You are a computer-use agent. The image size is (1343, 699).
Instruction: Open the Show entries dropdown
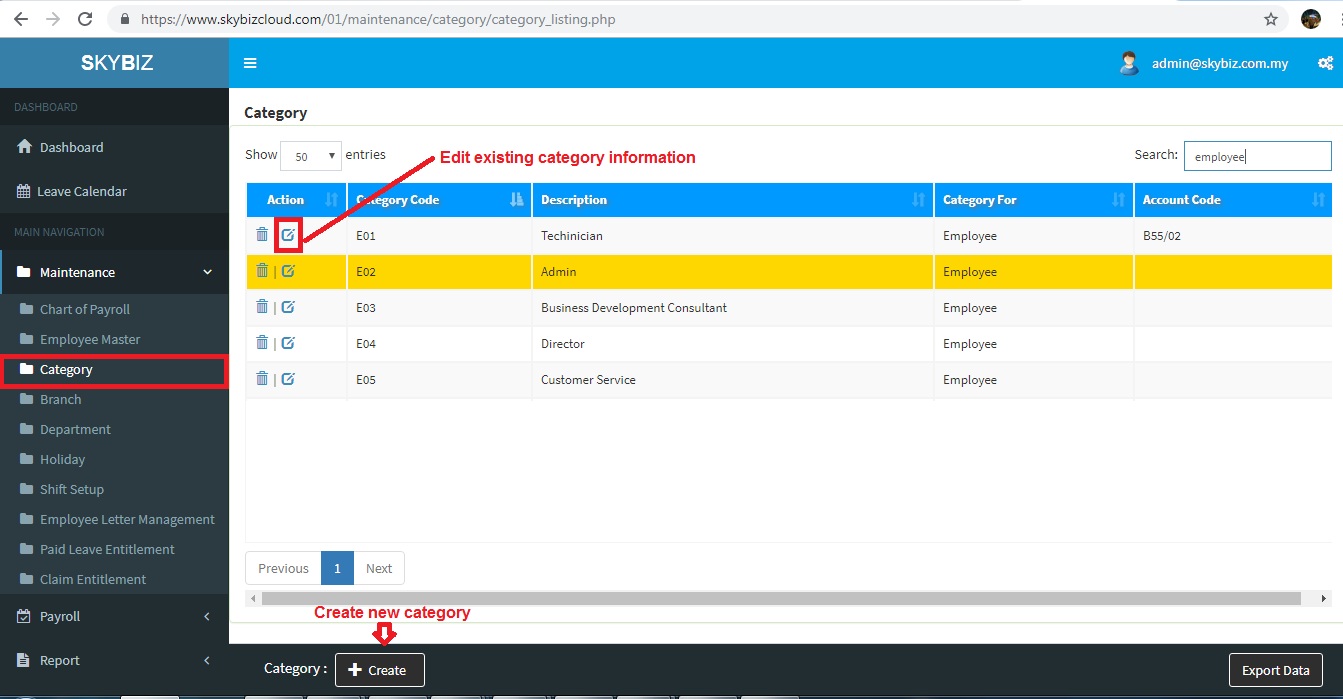point(311,156)
